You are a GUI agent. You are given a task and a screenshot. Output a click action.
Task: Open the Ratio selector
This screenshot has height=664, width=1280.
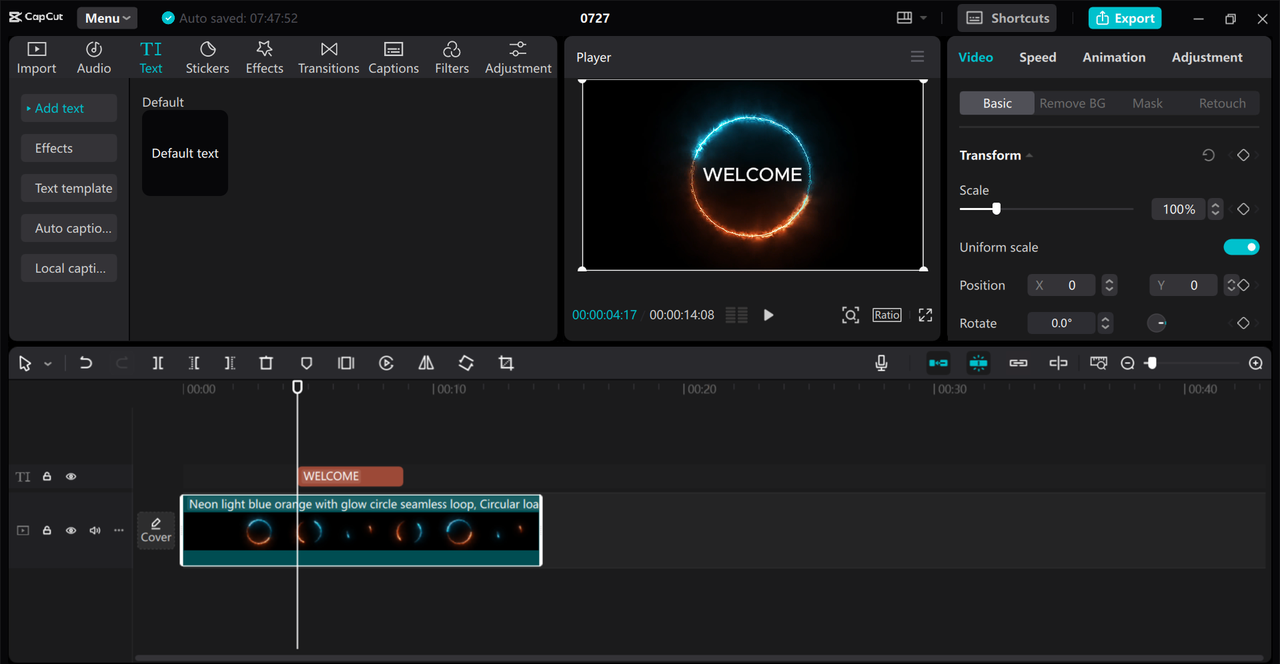click(887, 315)
